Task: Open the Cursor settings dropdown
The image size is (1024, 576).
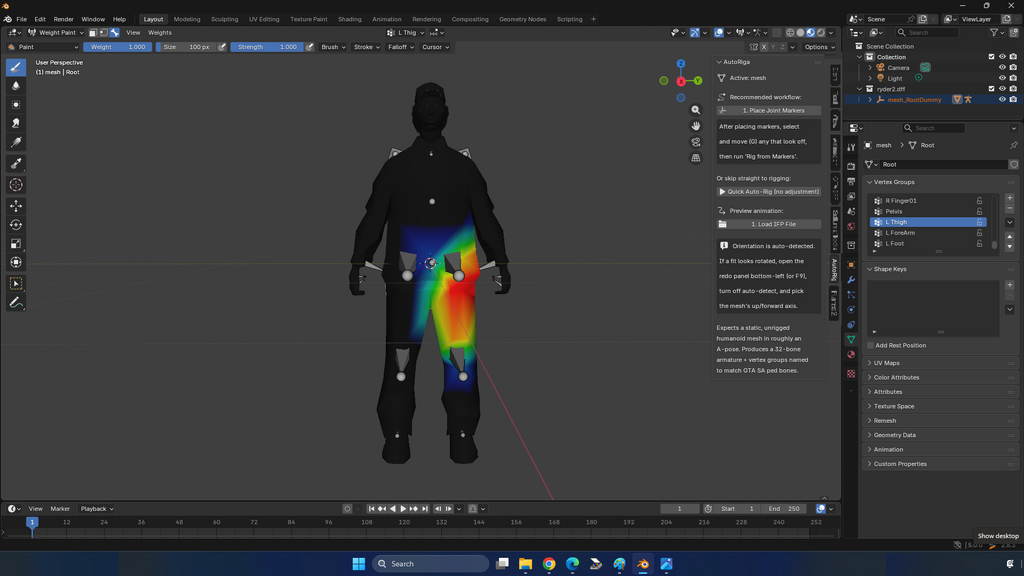Action: point(435,47)
